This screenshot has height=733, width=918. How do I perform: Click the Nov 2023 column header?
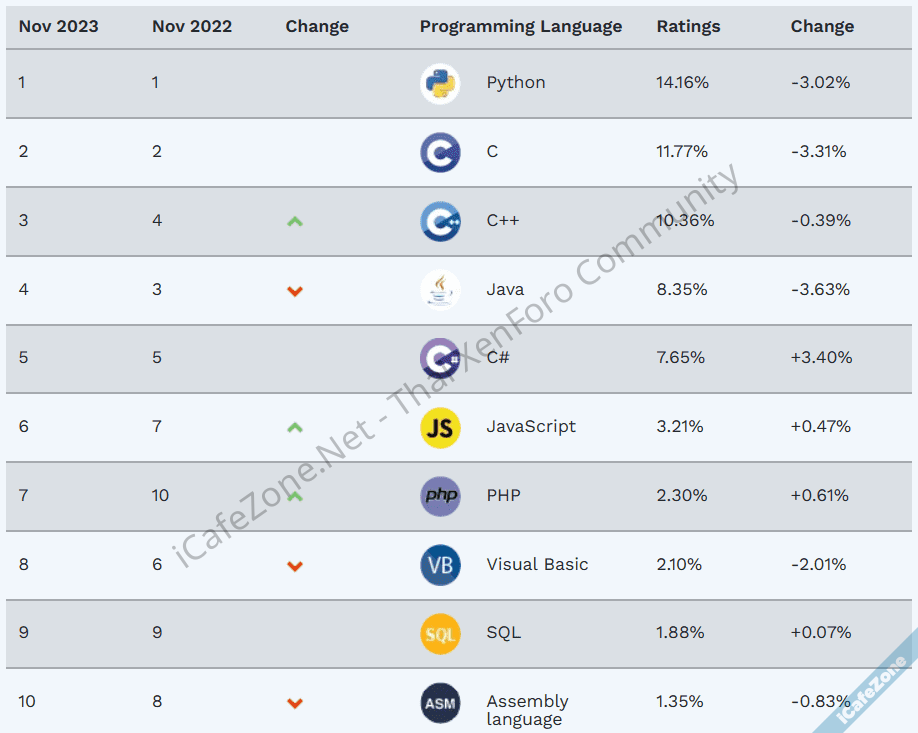pyautogui.click(x=59, y=26)
